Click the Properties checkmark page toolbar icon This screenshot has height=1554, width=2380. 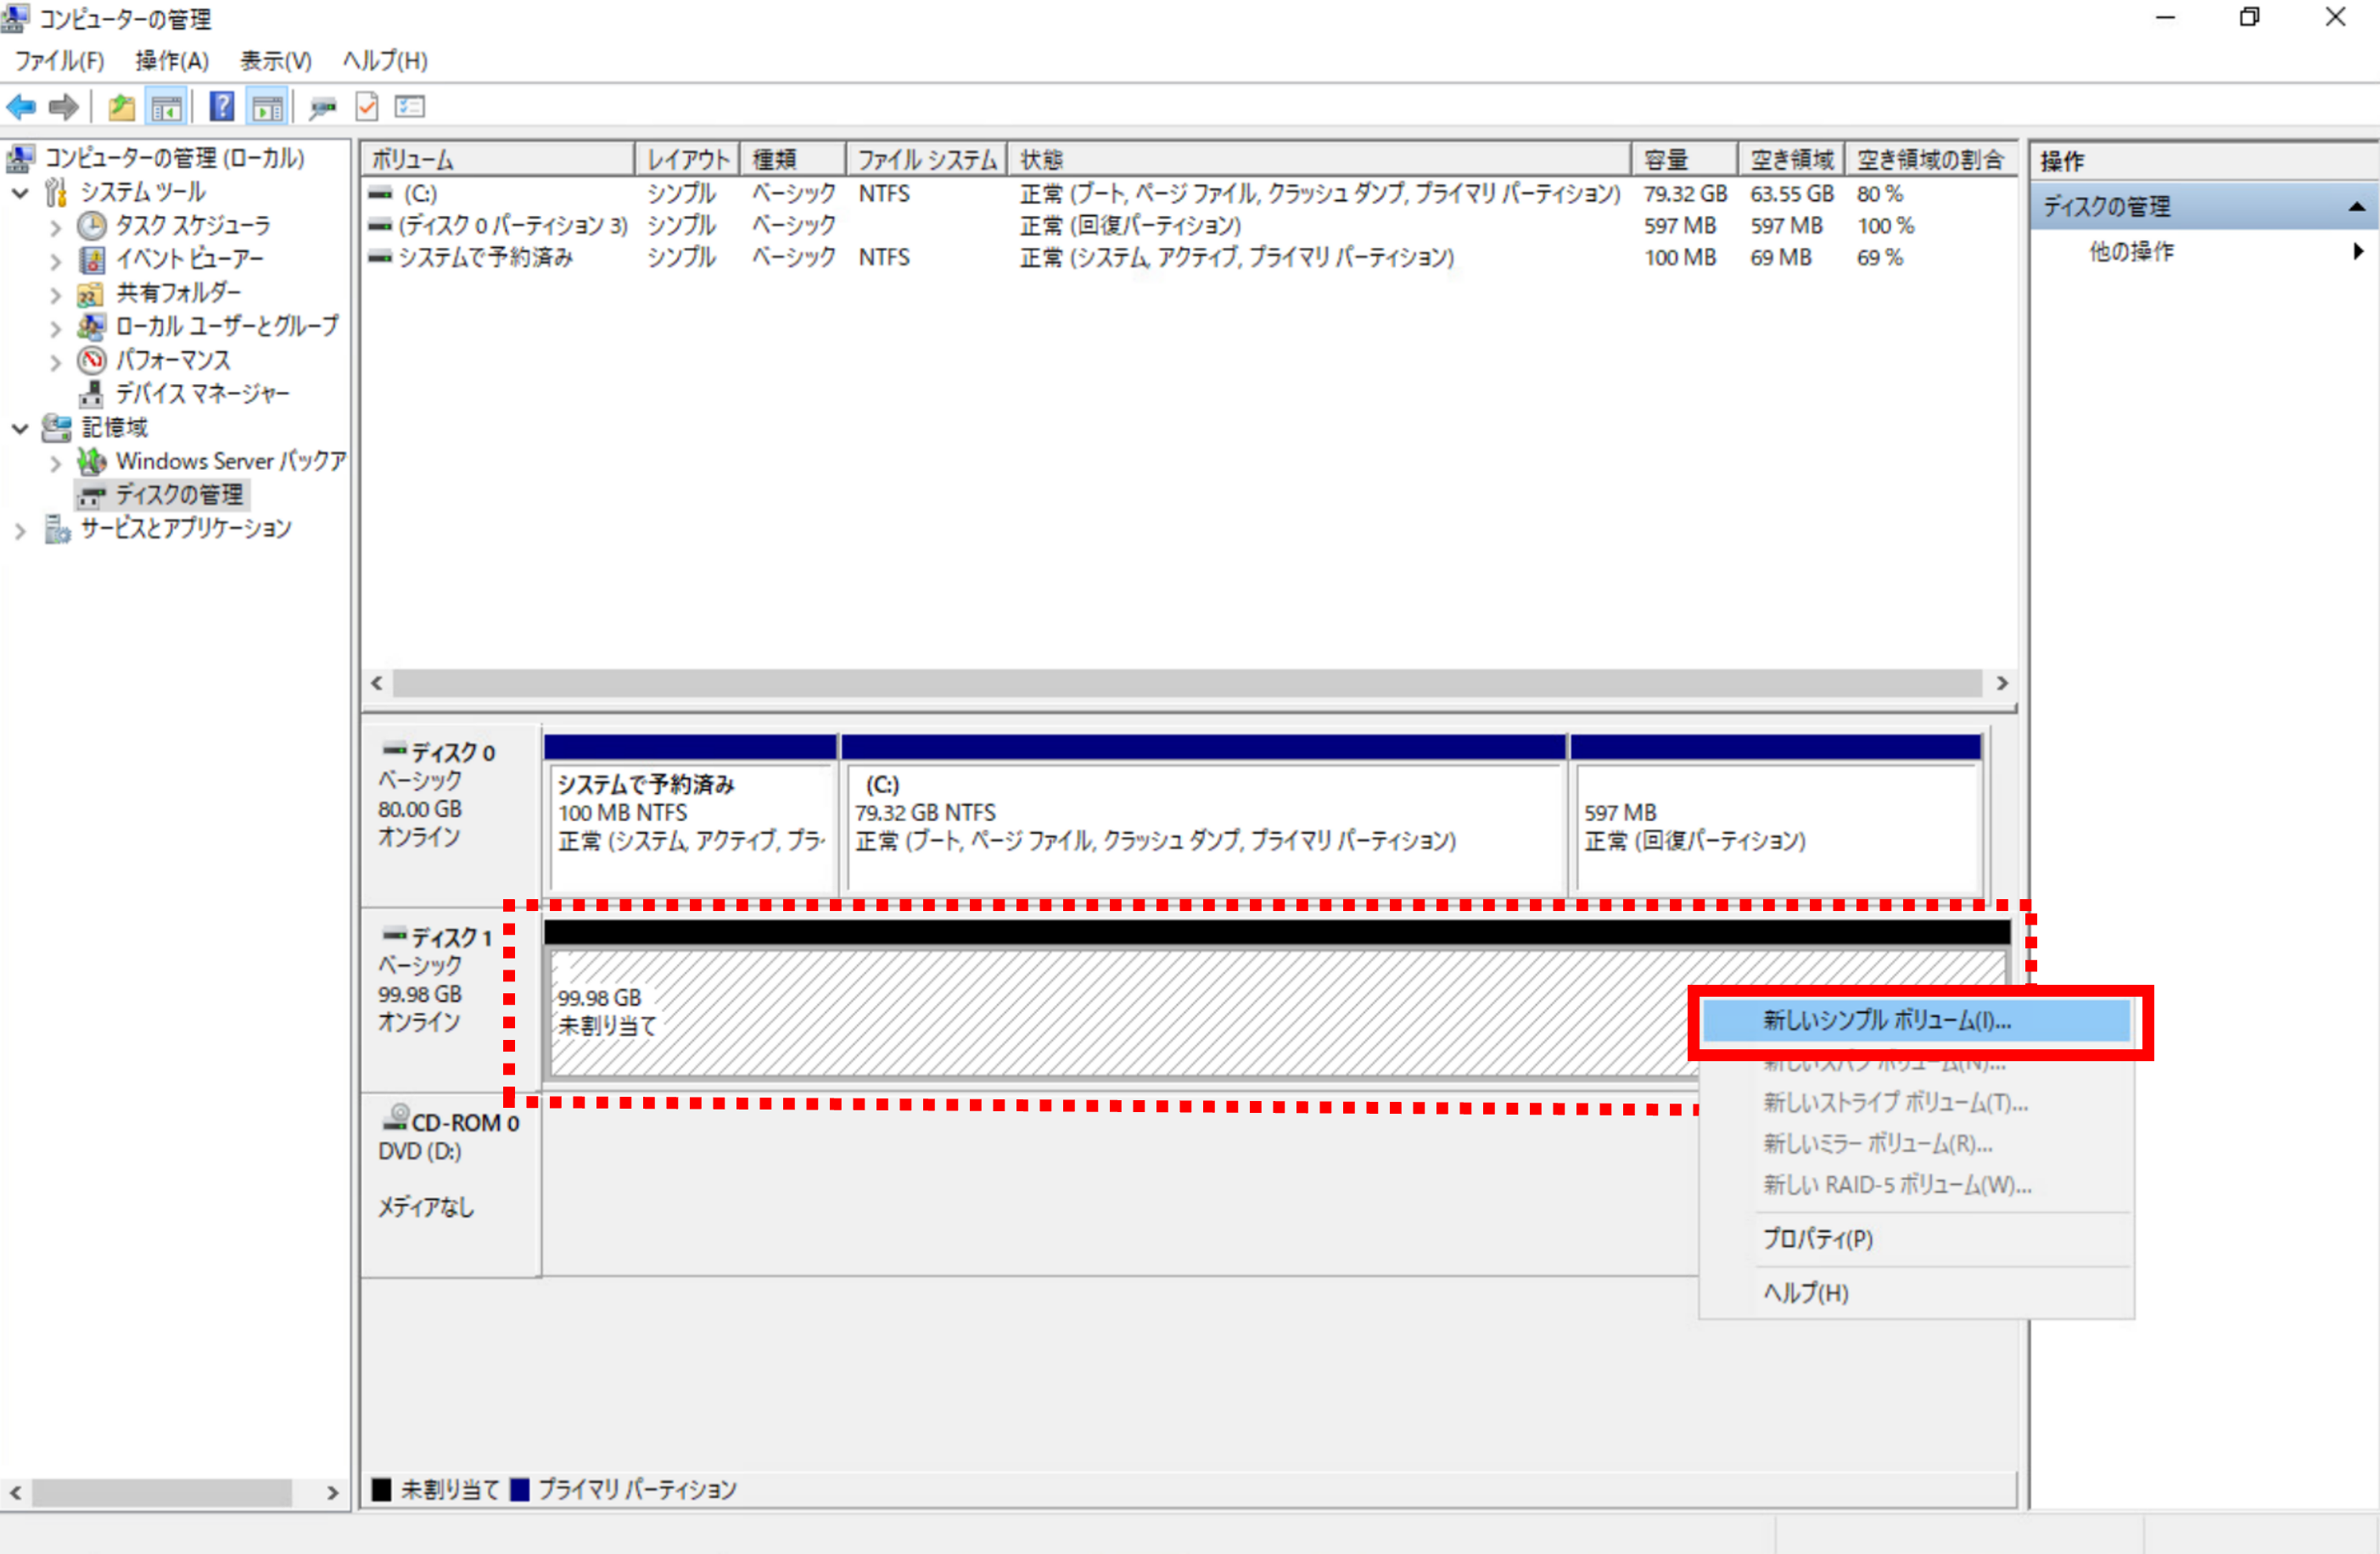[x=367, y=107]
